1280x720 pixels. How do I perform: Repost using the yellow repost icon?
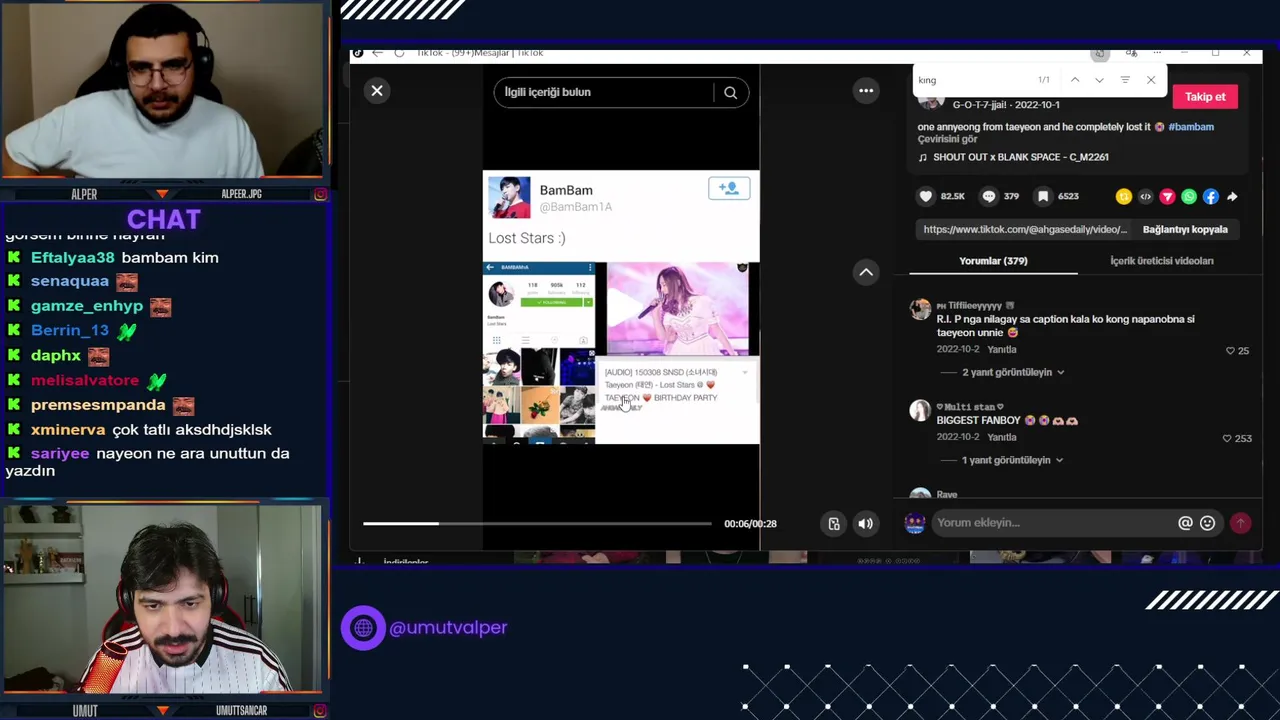click(x=1124, y=197)
